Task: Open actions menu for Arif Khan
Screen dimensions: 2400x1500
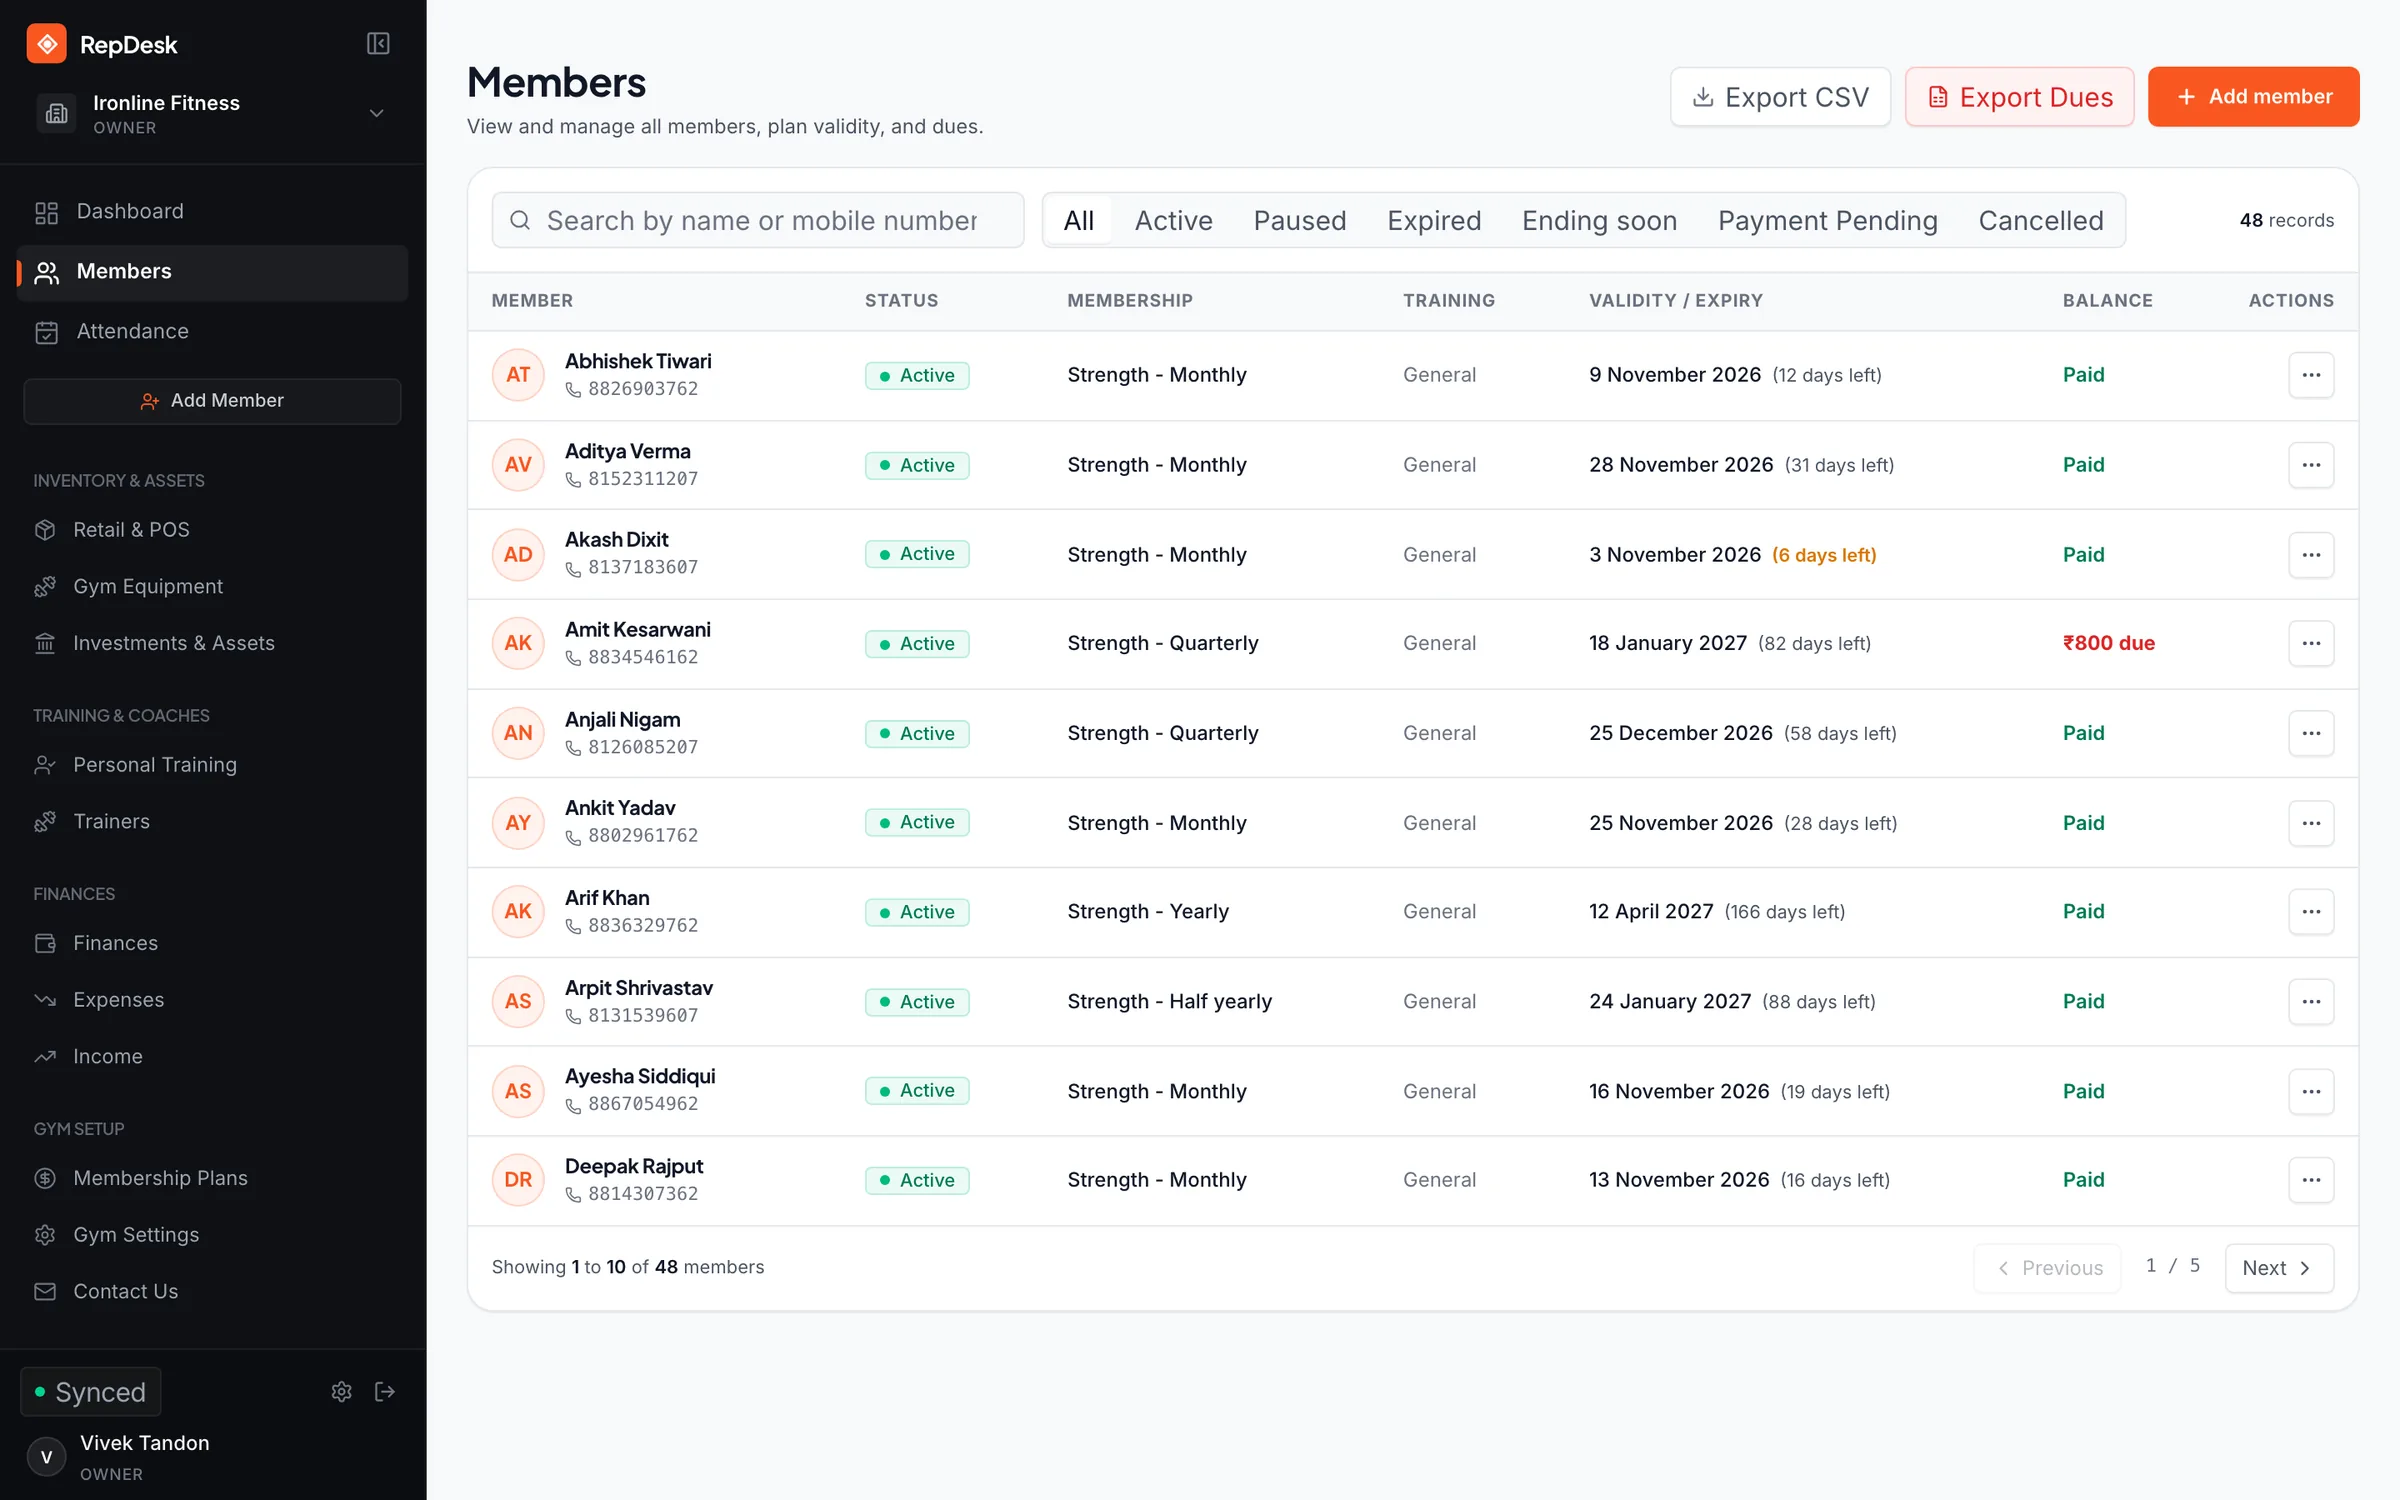Action: click(2311, 912)
